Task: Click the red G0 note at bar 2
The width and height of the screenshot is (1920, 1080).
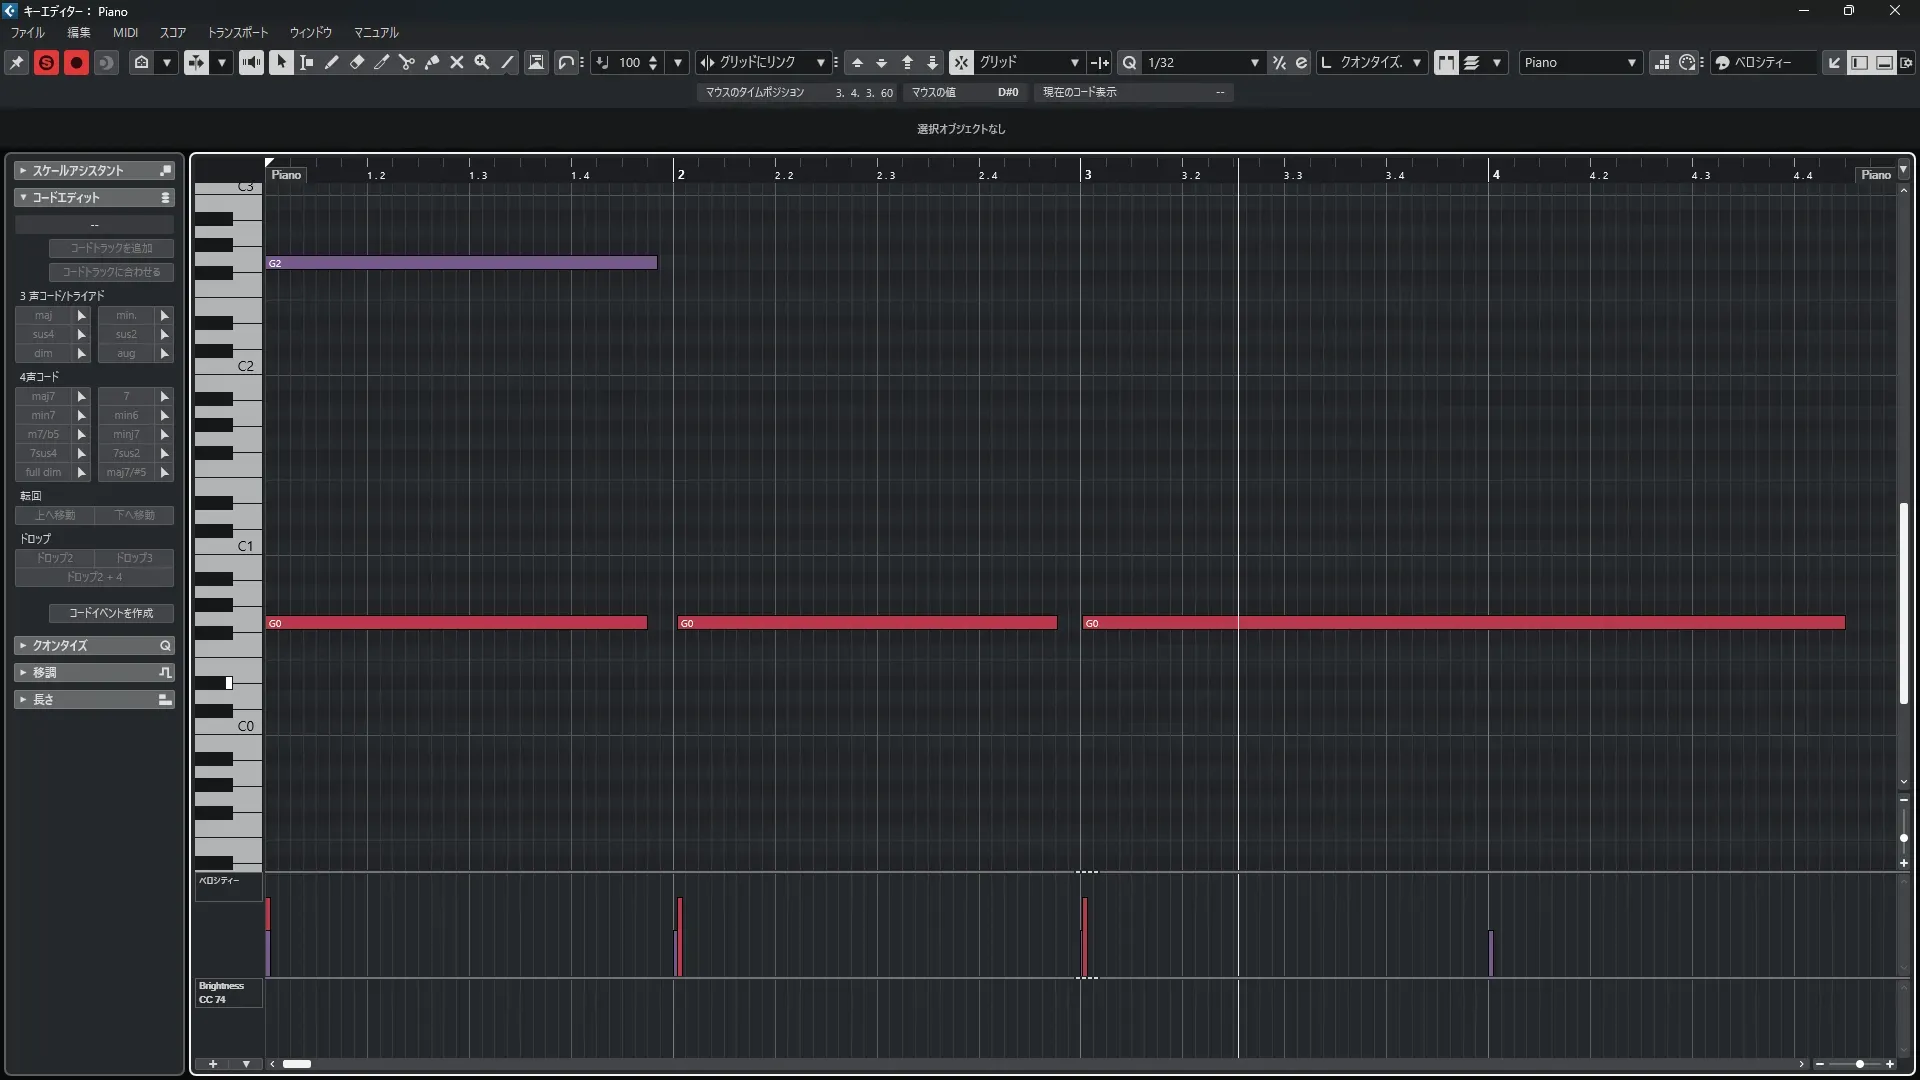Action: pos(866,623)
